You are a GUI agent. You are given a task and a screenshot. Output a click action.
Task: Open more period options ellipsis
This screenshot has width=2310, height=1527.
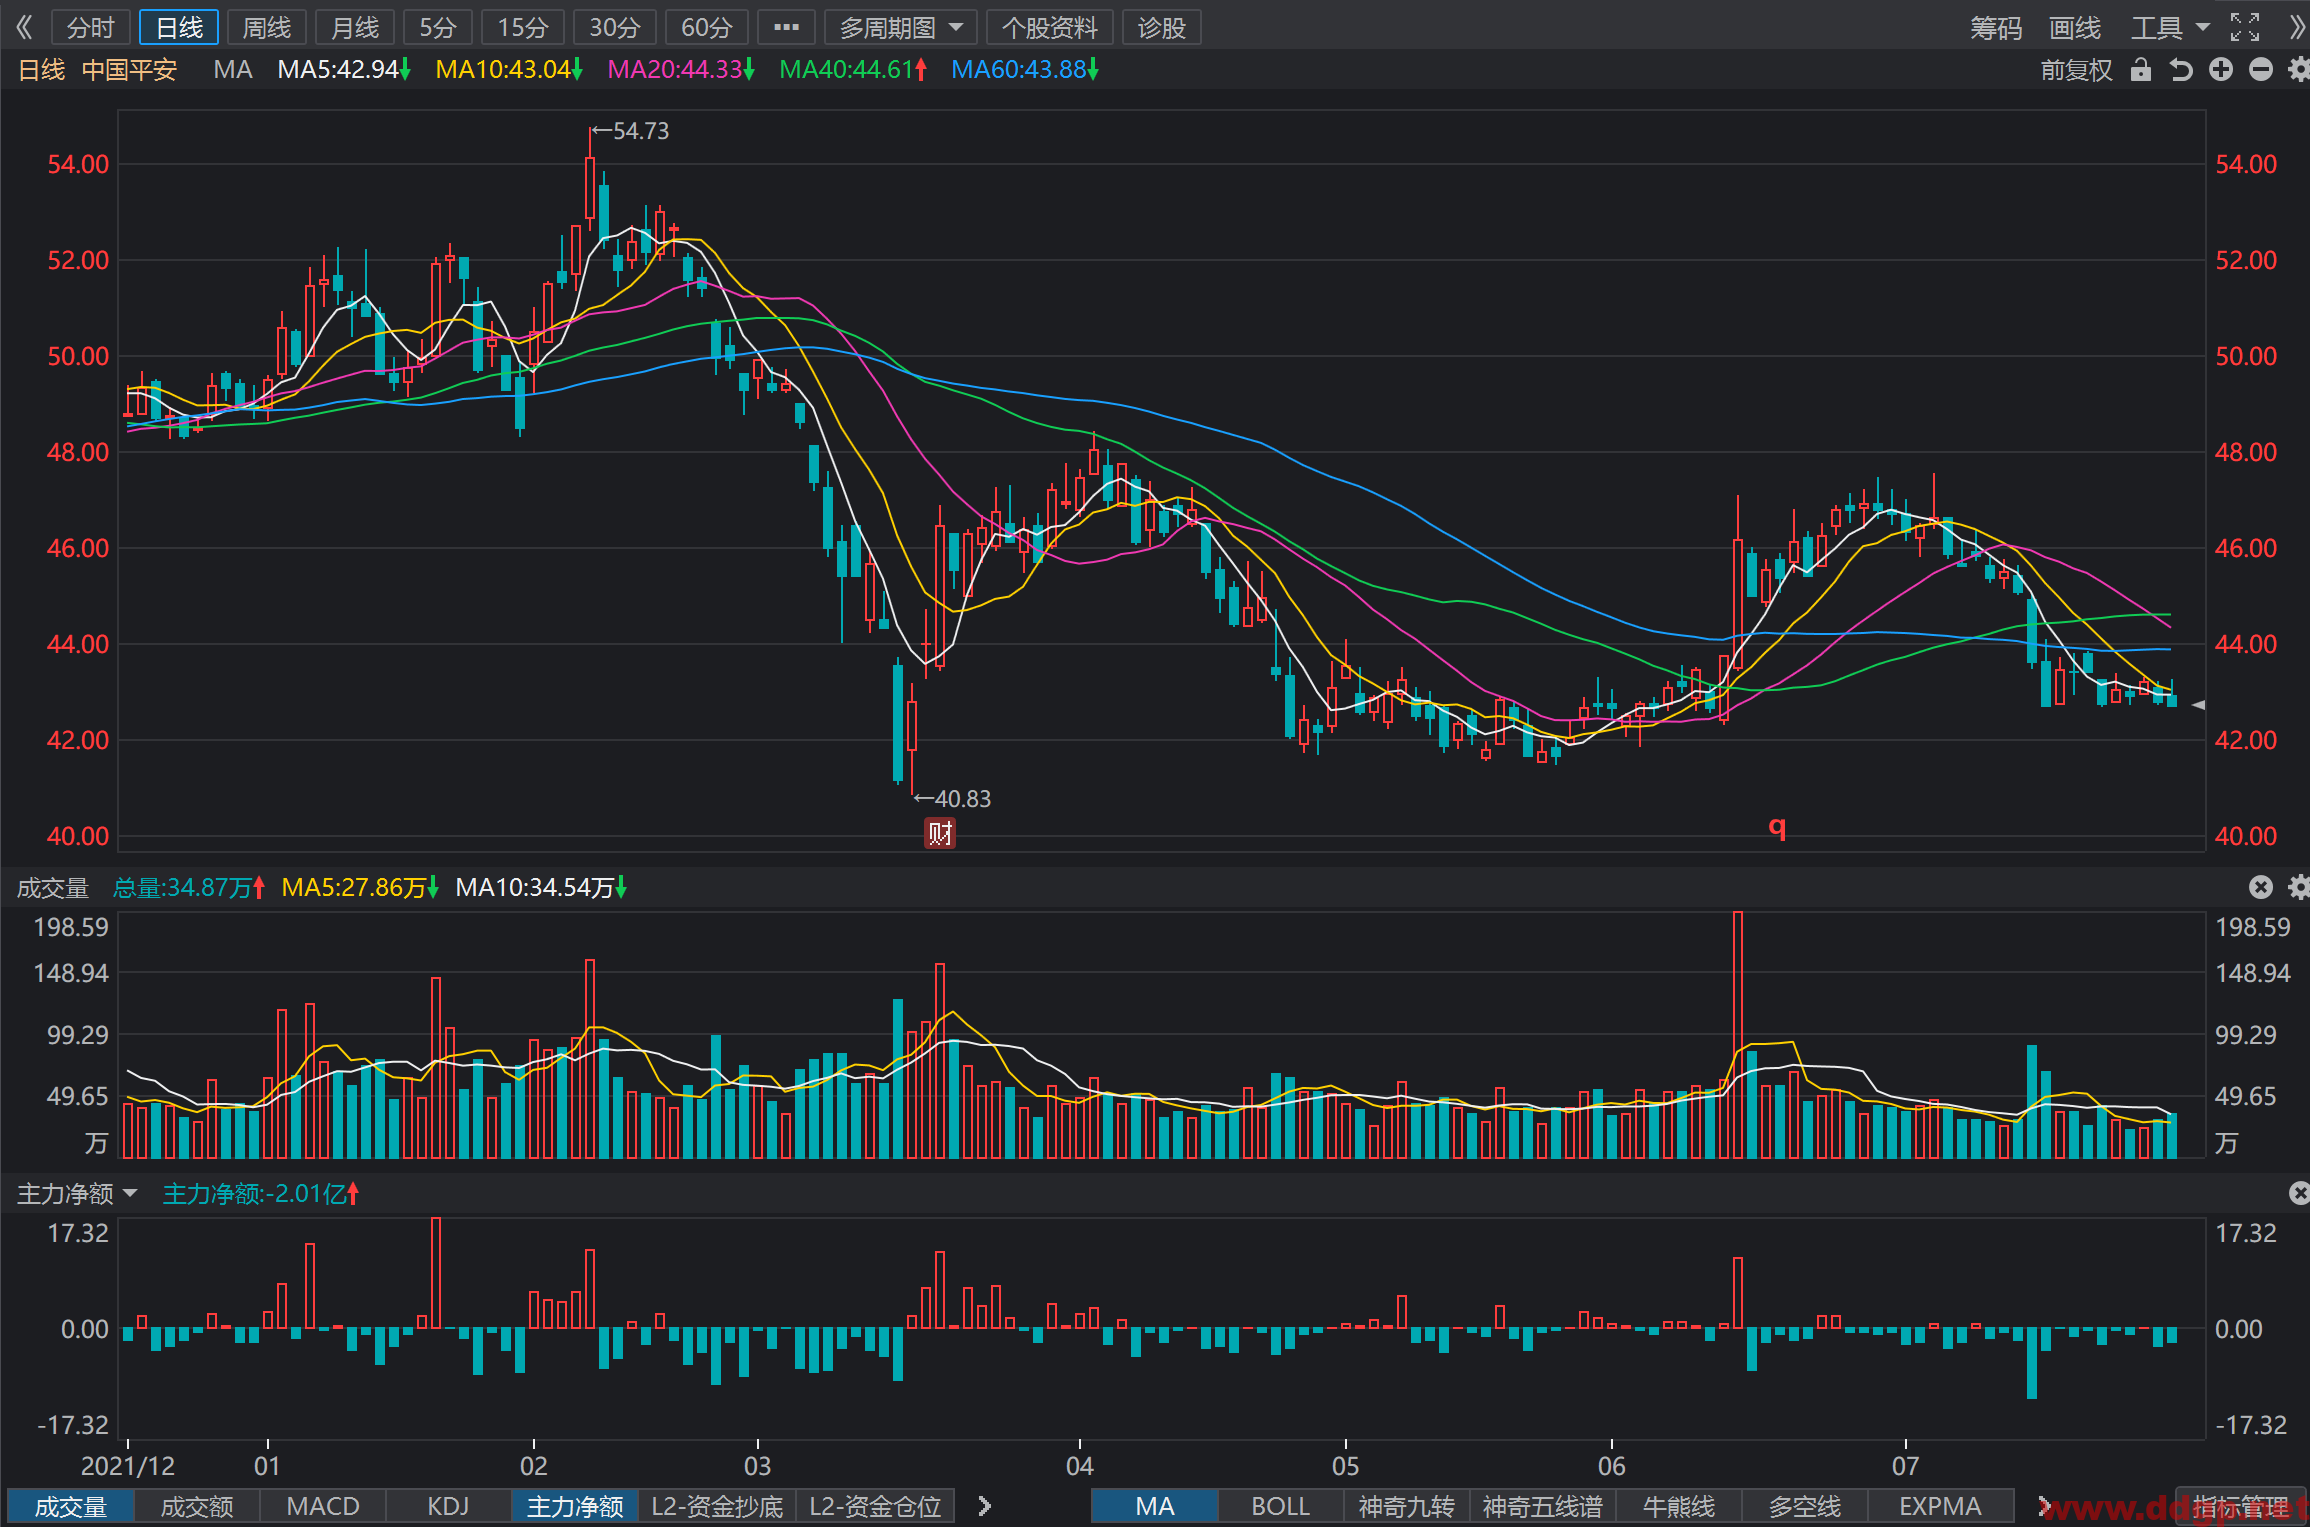[786, 27]
